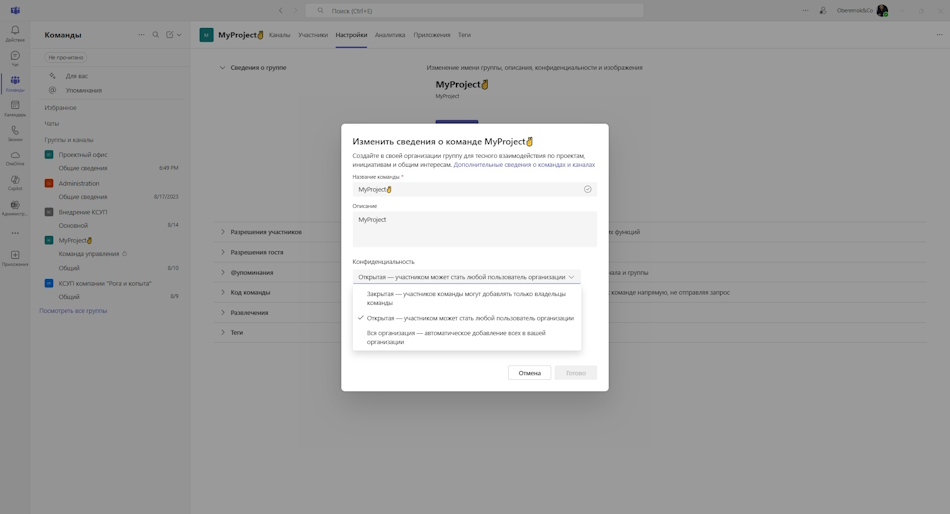This screenshot has width=950, height=514.
Task: Click the Название команды input field
Action: (x=474, y=189)
